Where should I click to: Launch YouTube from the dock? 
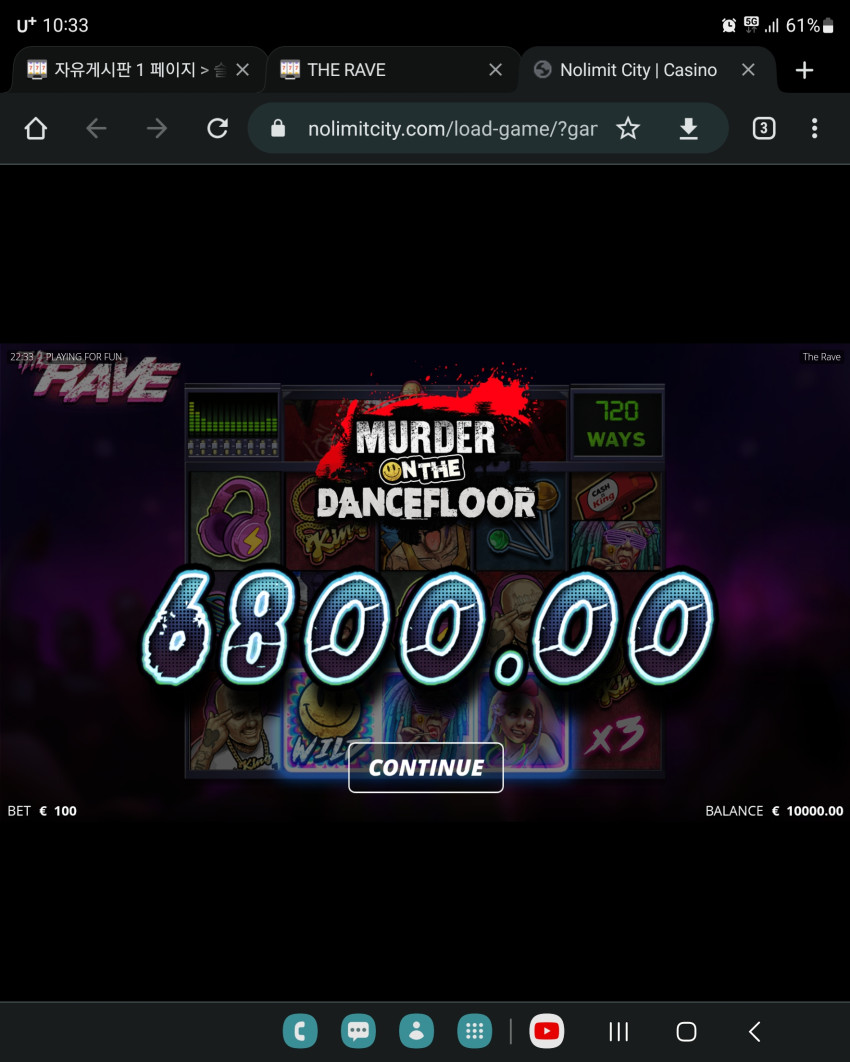tap(547, 1031)
